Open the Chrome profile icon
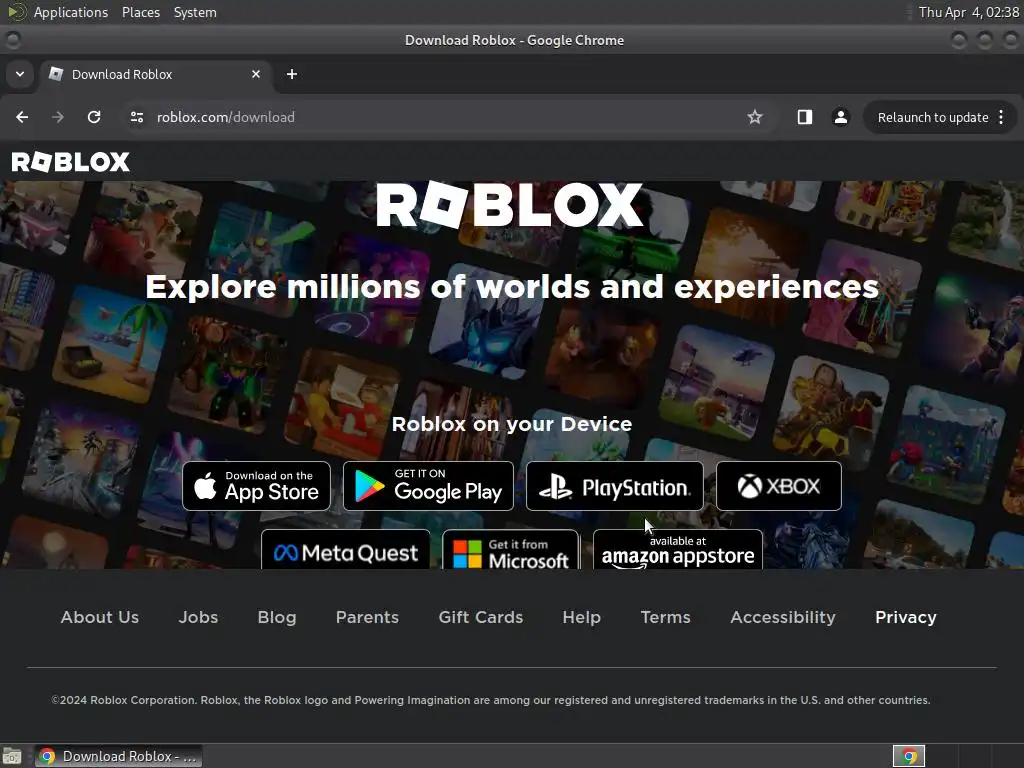1024x768 pixels. (840, 117)
